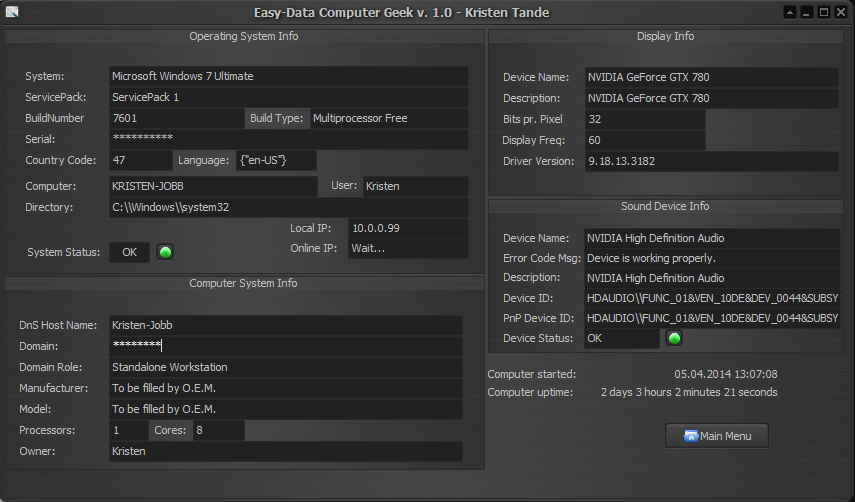This screenshot has height=502, width=855.
Task: Click the window title Easy-Data Computer Geek
Action: tap(401, 13)
